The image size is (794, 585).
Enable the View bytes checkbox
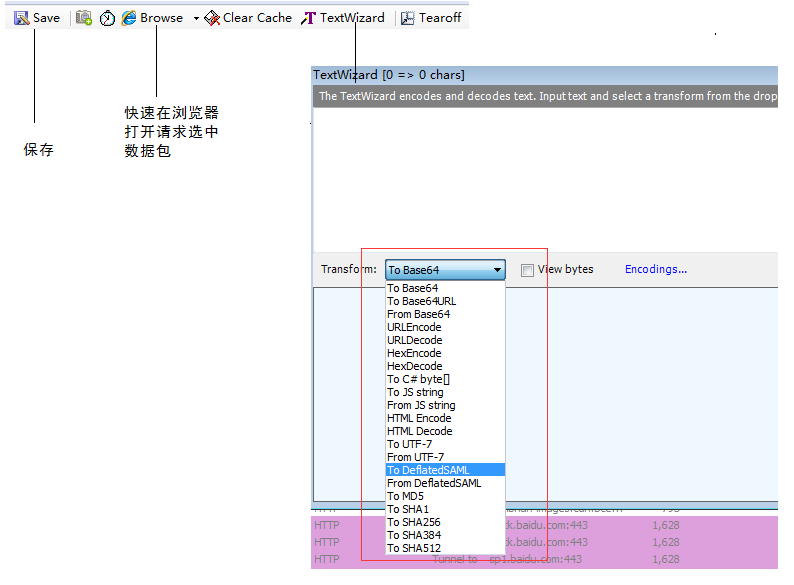[x=527, y=270]
